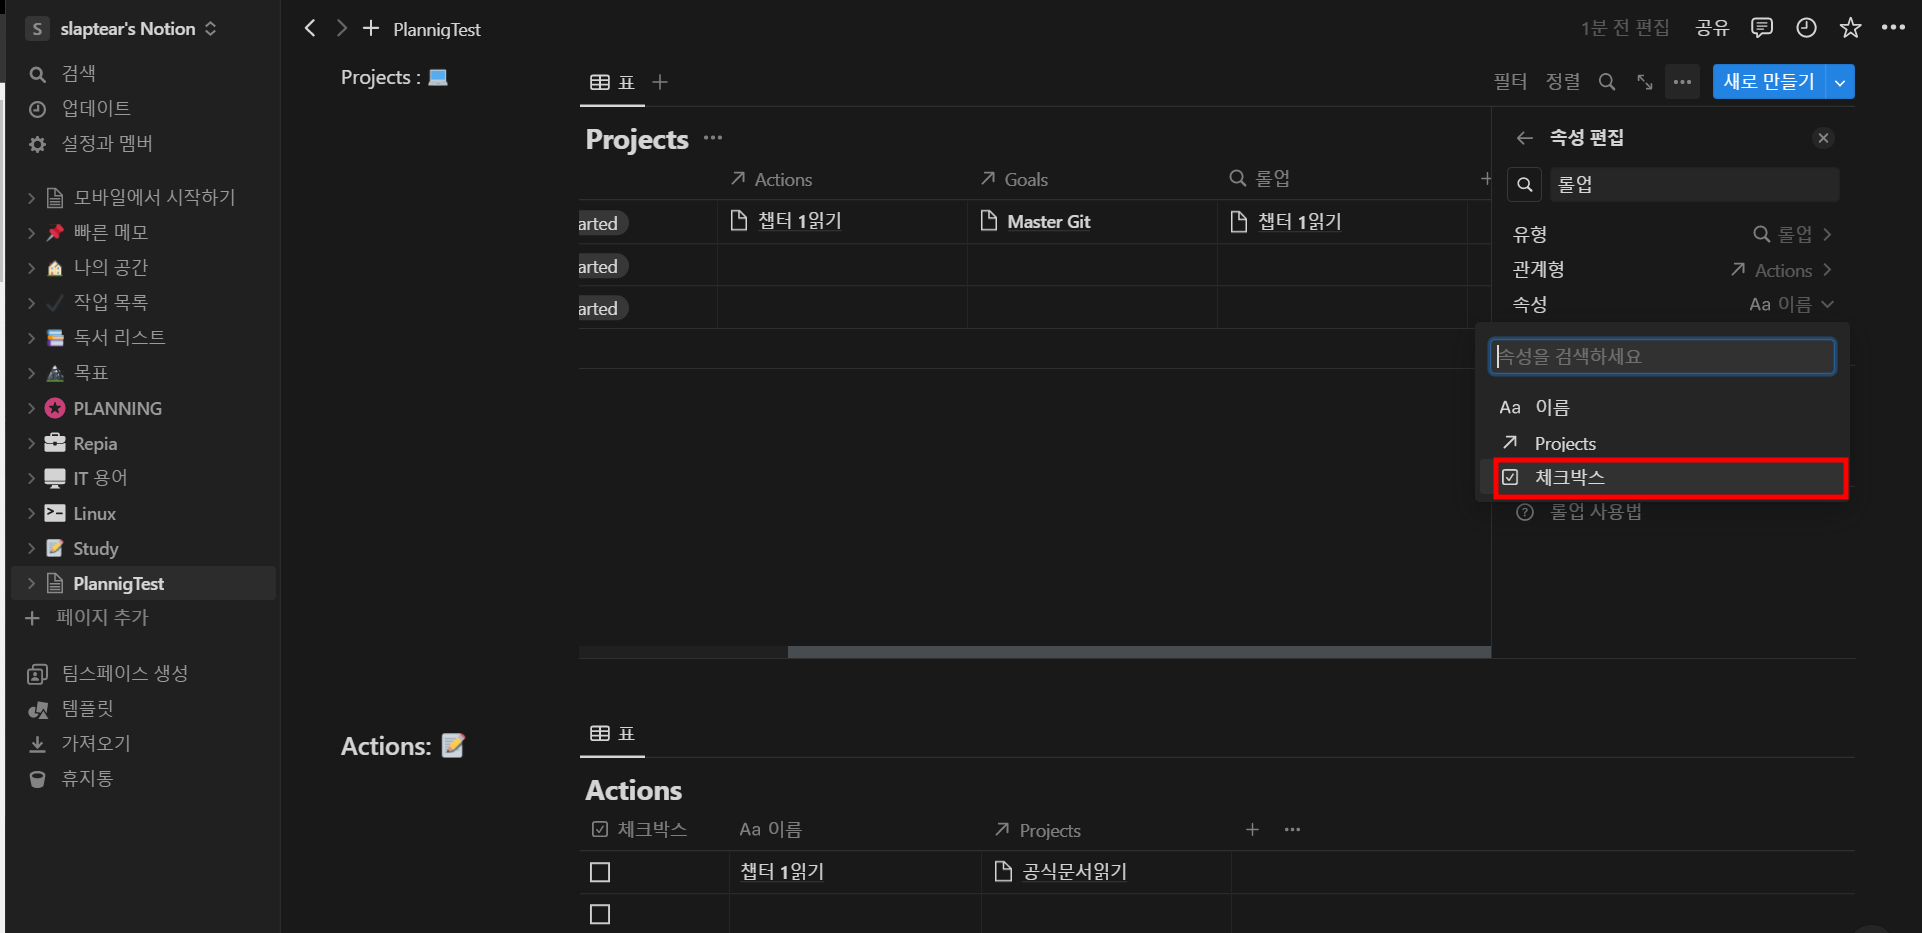The height and width of the screenshot is (933, 1922).
Task: Click the page history clock icon
Action: coord(1806,28)
